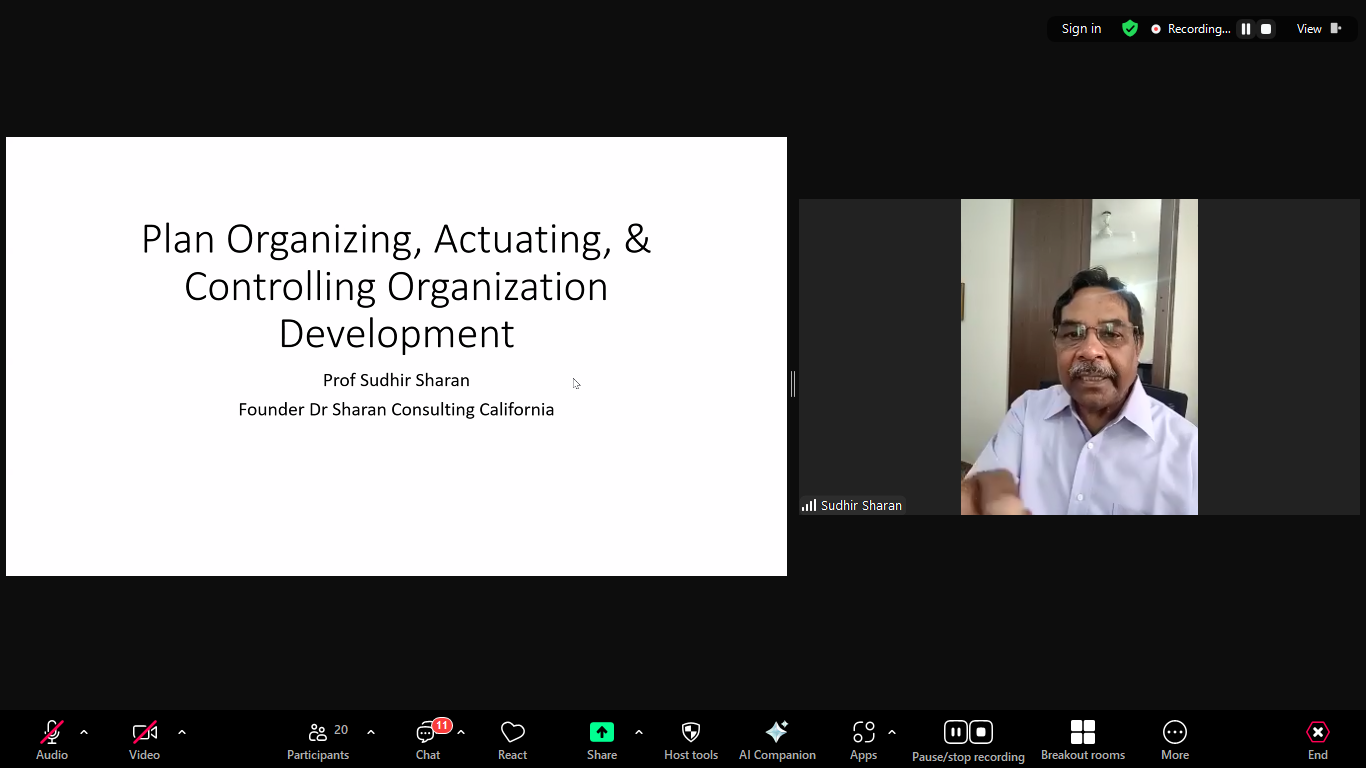Open the React emoji menu
The height and width of the screenshot is (768, 1366).
[512, 739]
